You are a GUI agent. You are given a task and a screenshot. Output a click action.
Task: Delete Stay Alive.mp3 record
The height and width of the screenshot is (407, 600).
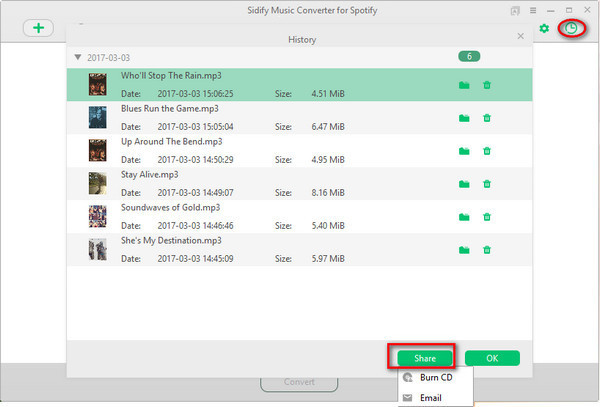point(487,184)
